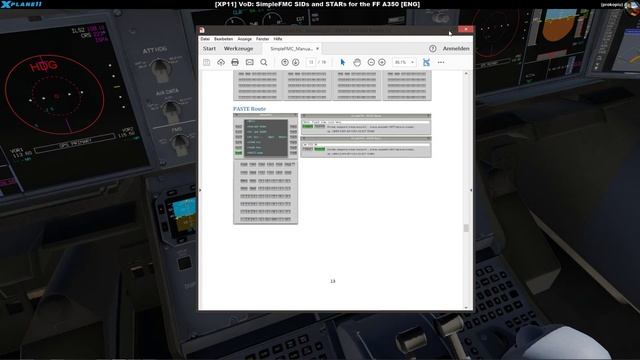Screen dimensions: 640x360
Task: Click the PASTE Route heading
Action: pos(249,109)
